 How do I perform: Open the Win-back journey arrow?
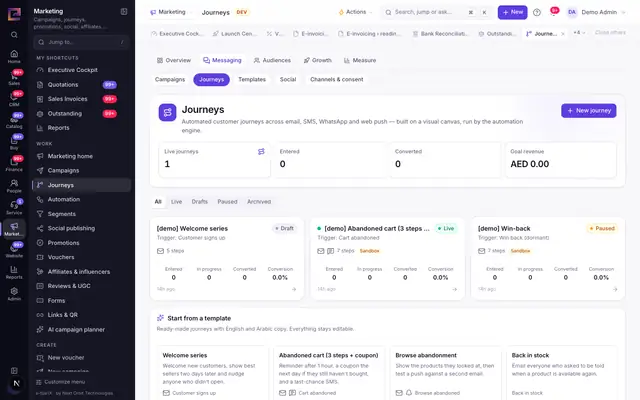(615, 289)
